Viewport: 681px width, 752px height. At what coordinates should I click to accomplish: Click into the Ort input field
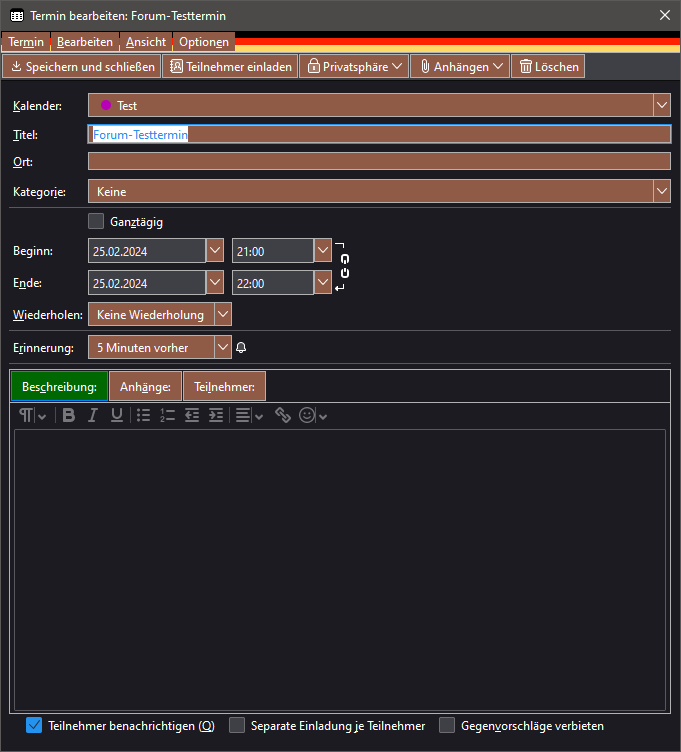pyautogui.click(x=378, y=162)
